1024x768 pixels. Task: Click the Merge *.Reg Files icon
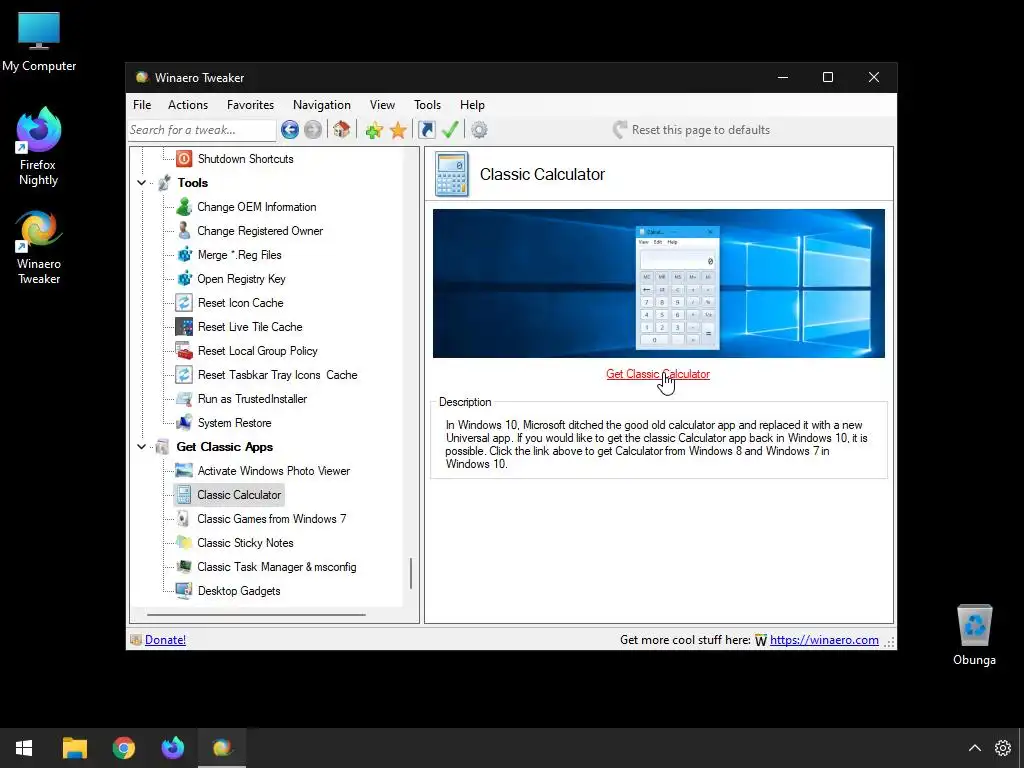pyautogui.click(x=184, y=255)
